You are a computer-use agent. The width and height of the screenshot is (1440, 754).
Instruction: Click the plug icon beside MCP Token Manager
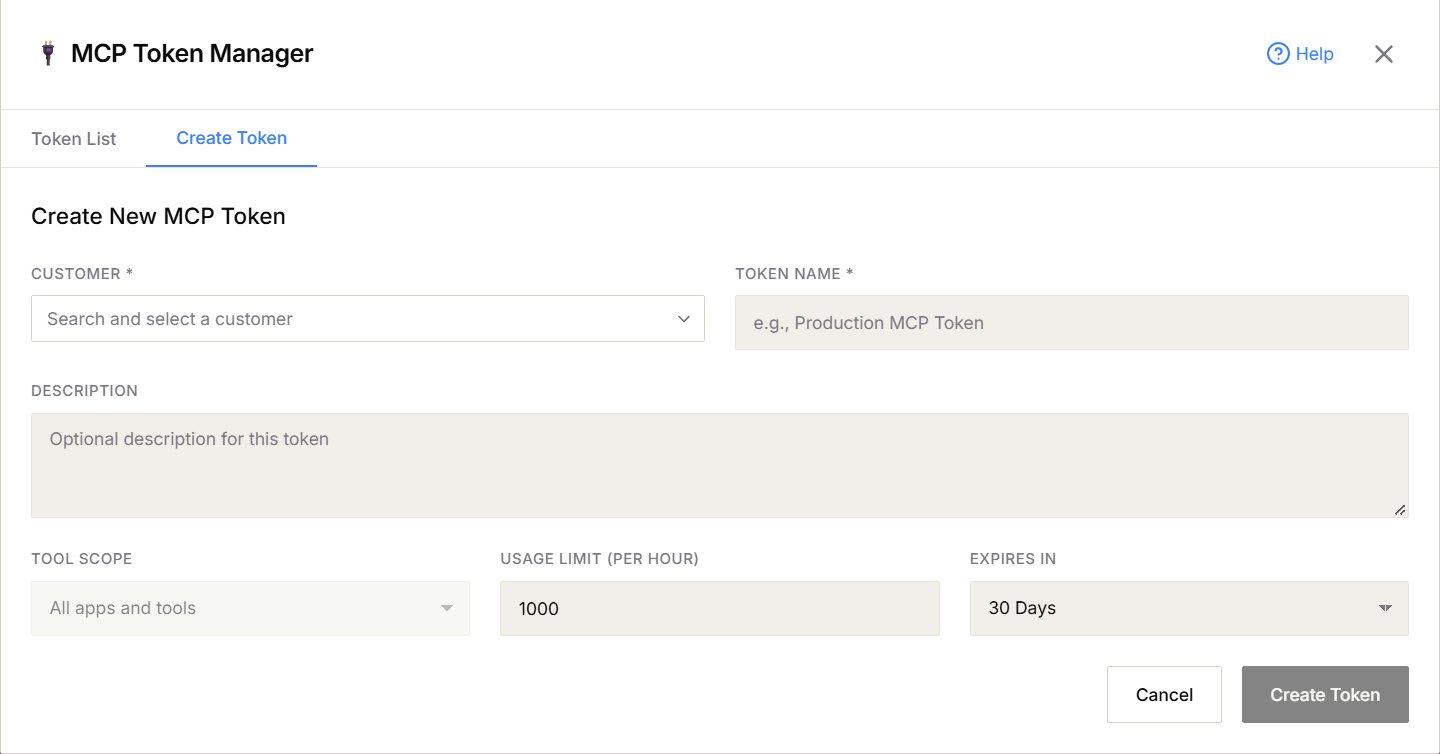coord(48,54)
